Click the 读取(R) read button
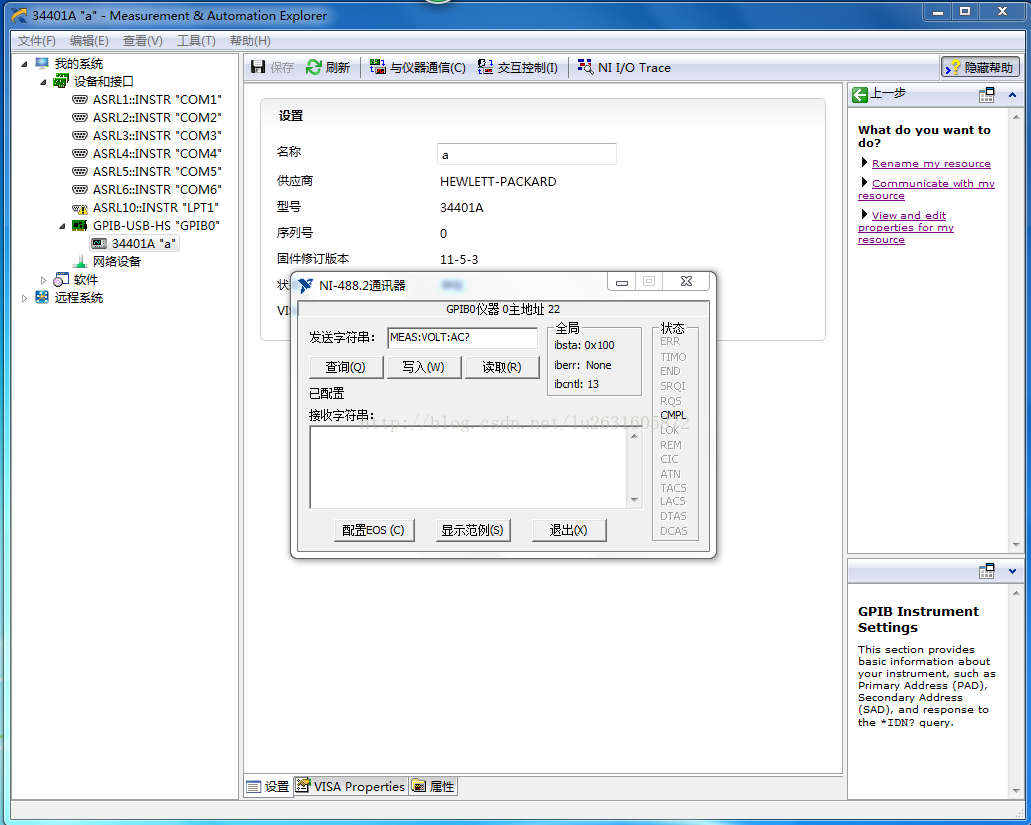This screenshot has width=1031, height=825. point(502,367)
